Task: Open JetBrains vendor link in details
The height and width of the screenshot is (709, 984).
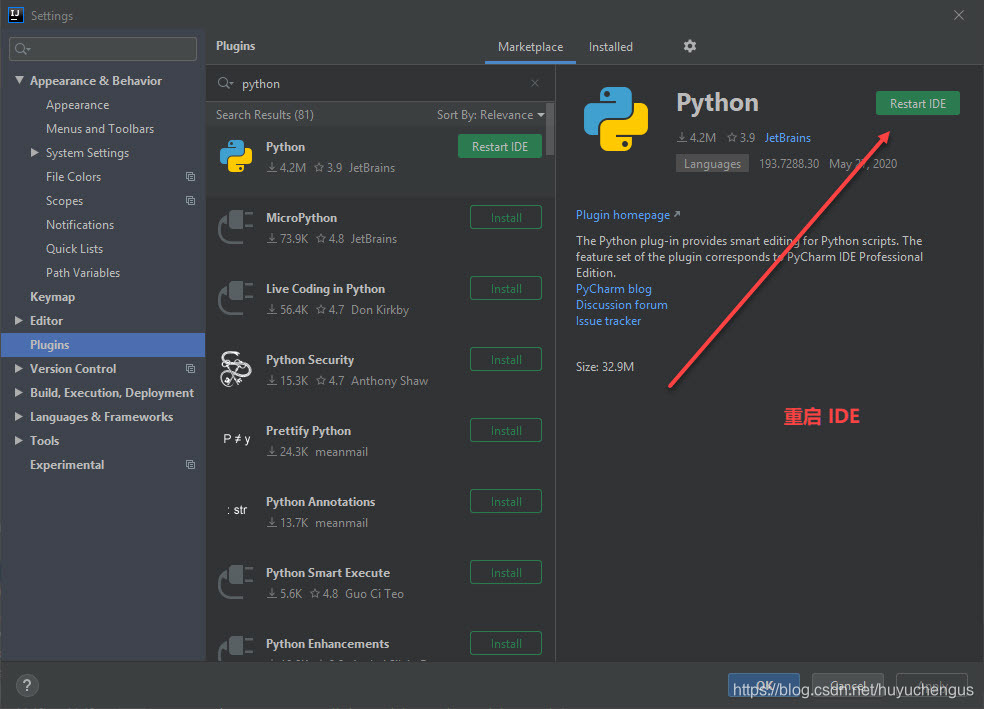Action: click(788, 138)
